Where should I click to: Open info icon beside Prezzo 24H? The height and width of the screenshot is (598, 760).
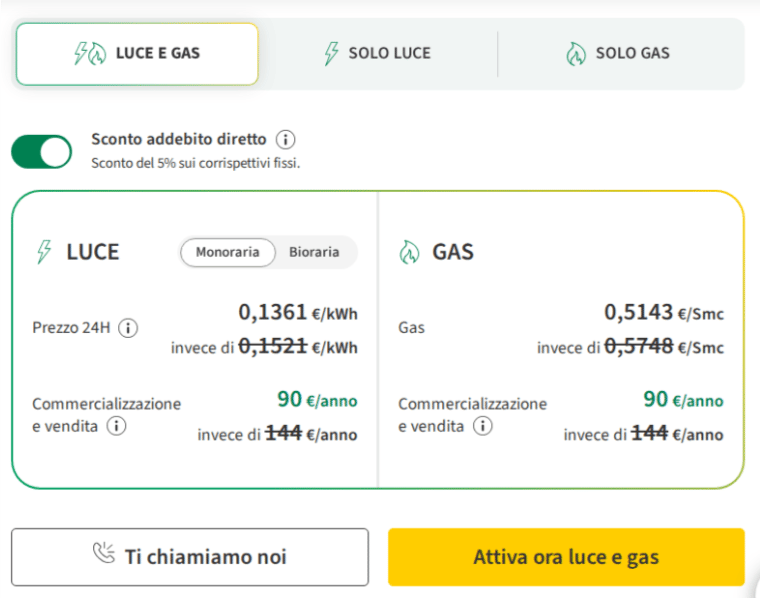(128, 328)
